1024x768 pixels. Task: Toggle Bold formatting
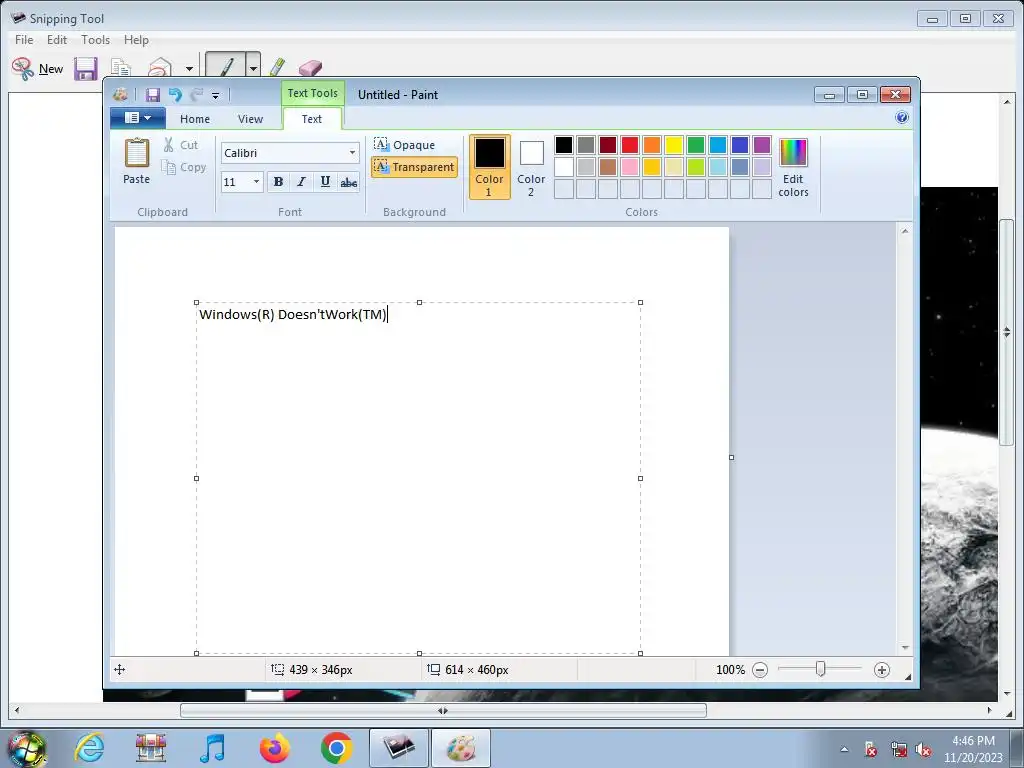tap(278, 182)
